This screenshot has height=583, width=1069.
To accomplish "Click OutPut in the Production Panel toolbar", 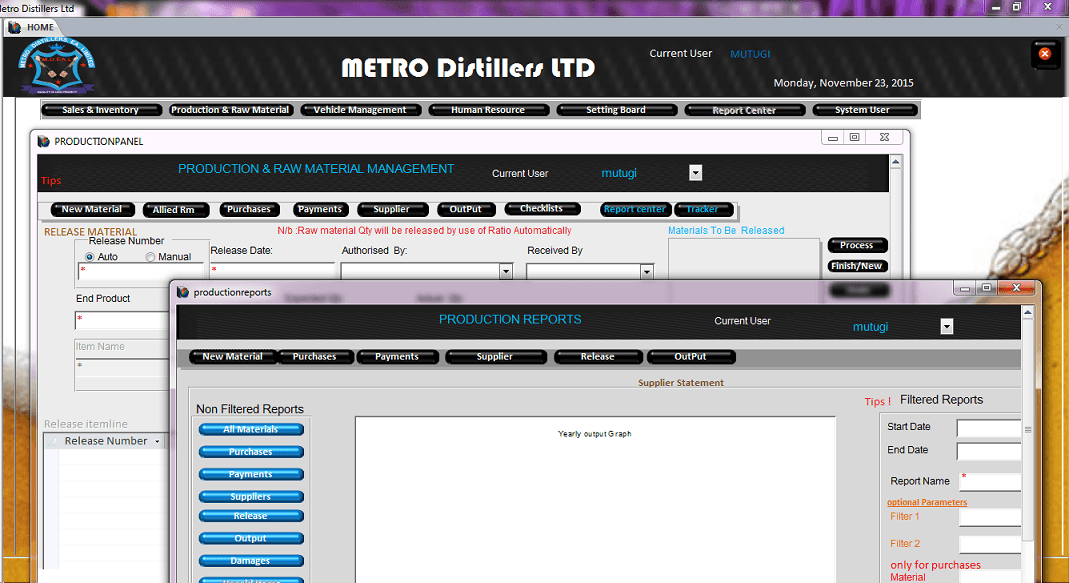I will click(466, 209).
